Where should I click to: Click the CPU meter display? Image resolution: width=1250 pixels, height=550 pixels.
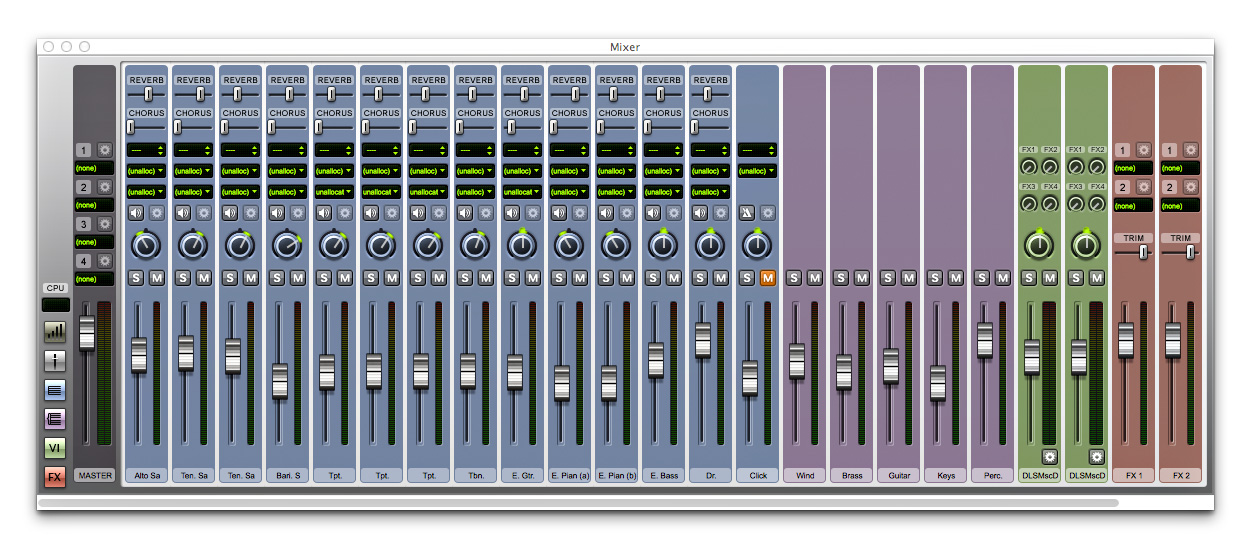pos(55,305)
